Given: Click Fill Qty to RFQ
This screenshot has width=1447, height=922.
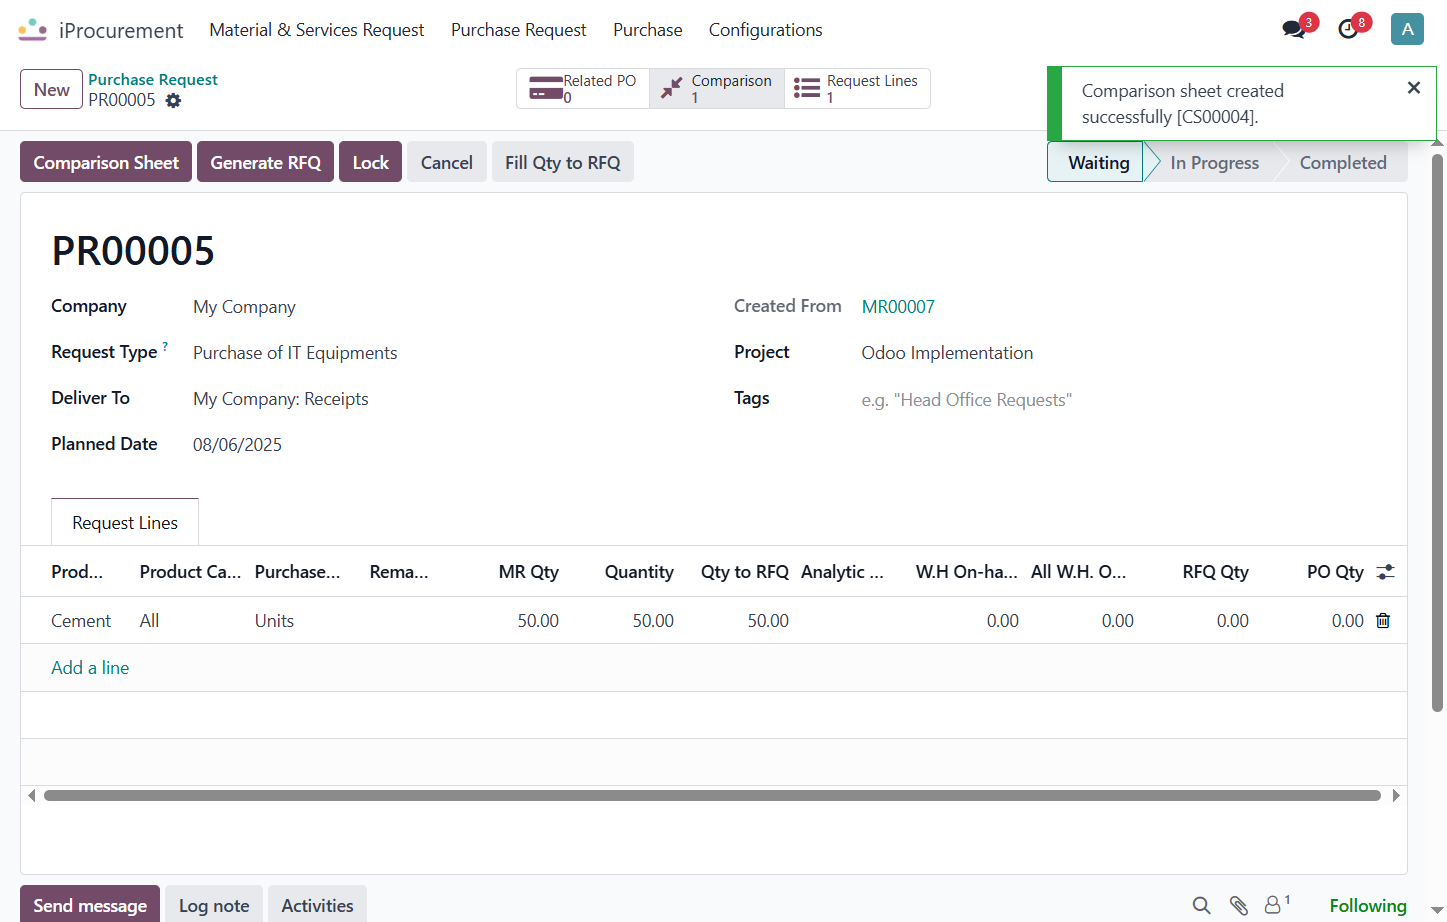Looking at the screenshot, I should point(563,162).
